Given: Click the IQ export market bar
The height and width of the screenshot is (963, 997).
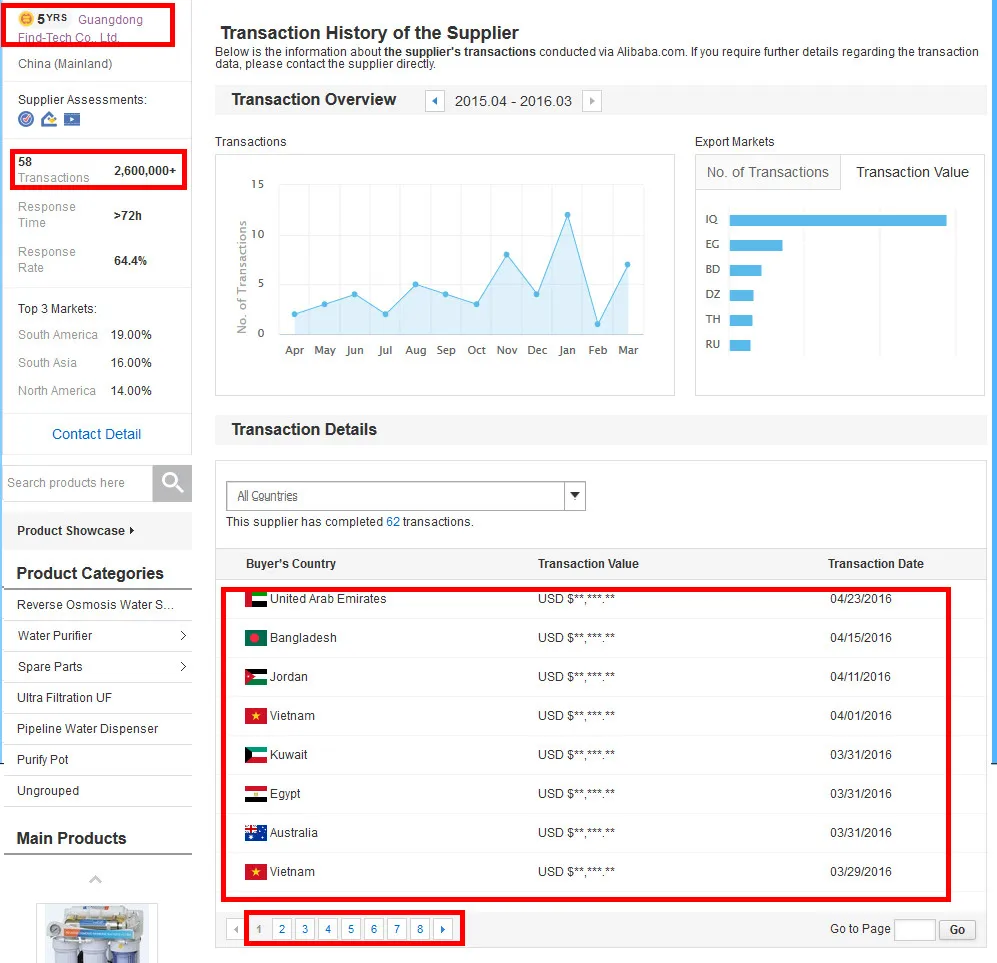Looking at the screenshot, I should [837, 220].
